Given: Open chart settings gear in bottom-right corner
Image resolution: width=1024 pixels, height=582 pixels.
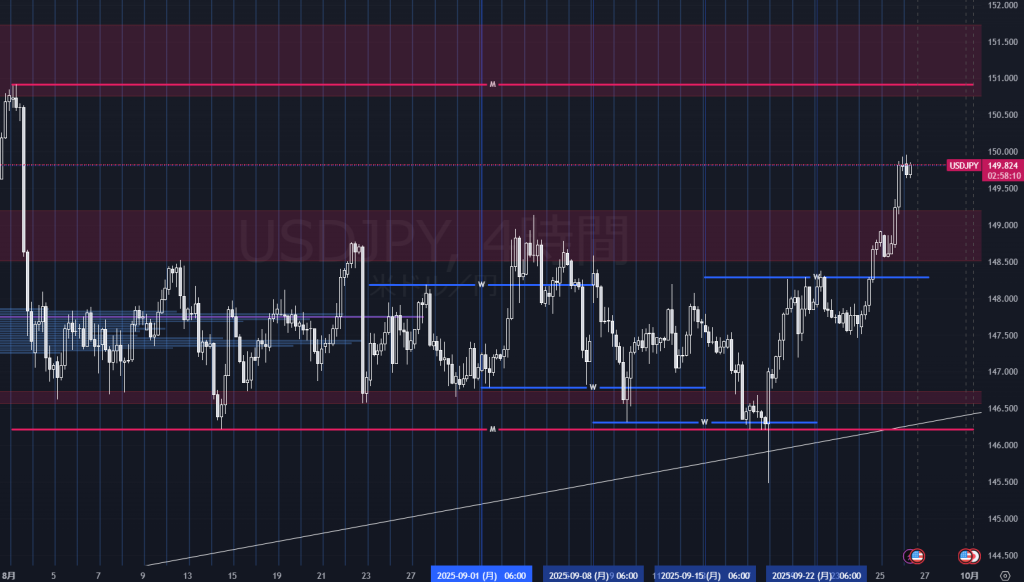Looking at the screenshot, I should [1004, 576].
